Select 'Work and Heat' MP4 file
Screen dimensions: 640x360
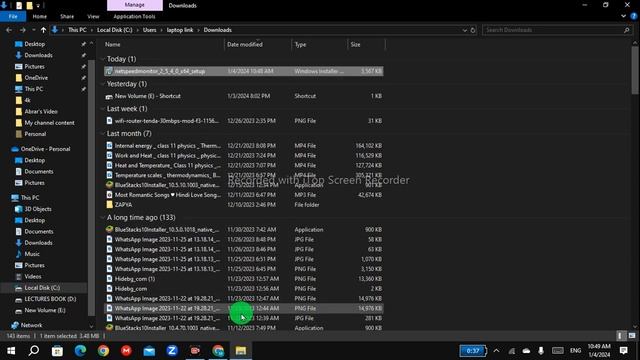pyautogui.click(x=244, y=156)
